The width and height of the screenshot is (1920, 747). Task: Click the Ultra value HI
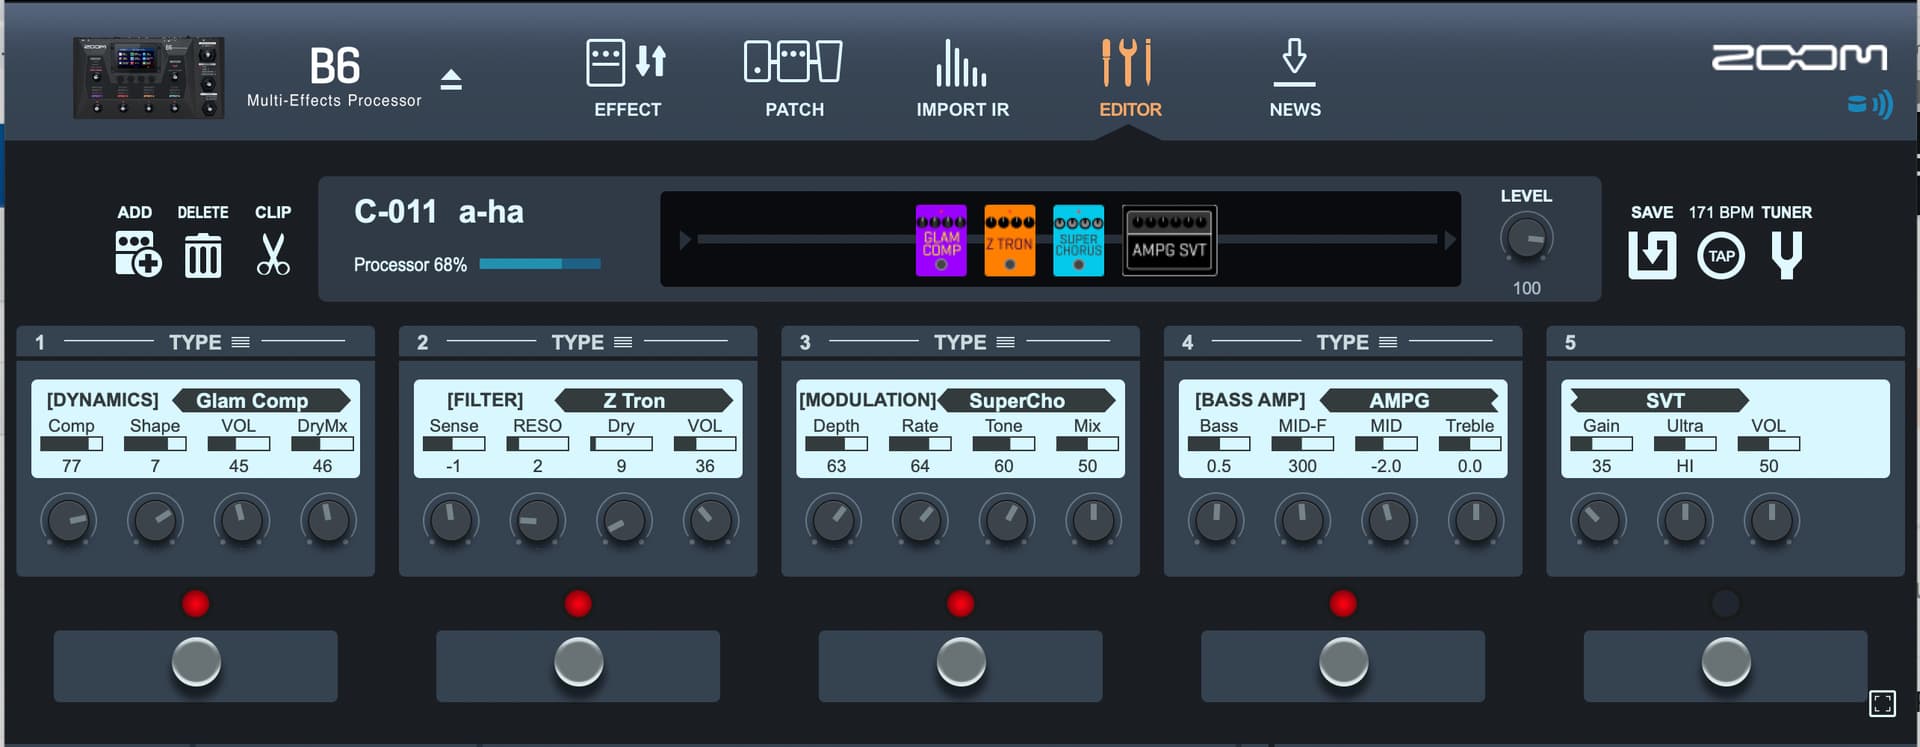(x=1685, y=466)
